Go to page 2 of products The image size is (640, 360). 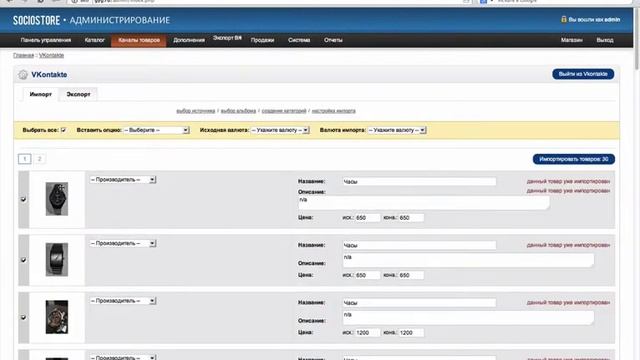pos(40,159)
